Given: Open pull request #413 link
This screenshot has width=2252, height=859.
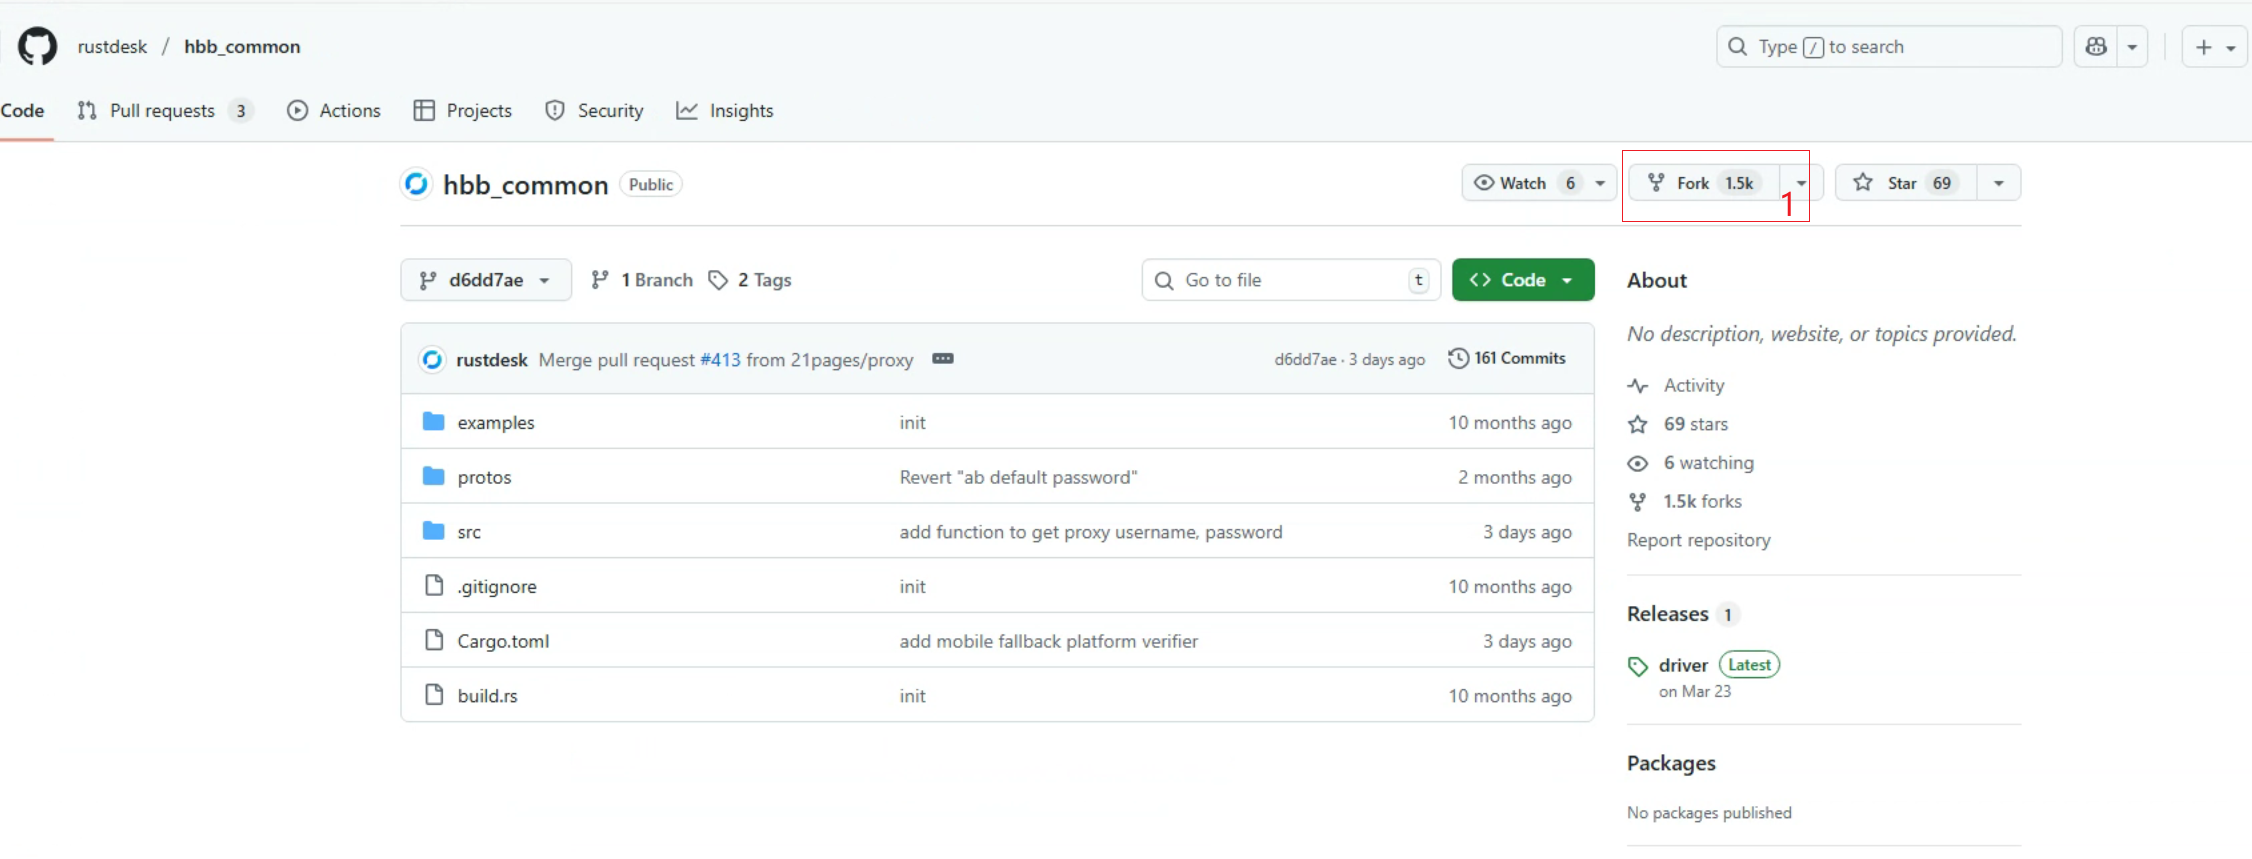Looking at the screenshot, I should click(720, 360).
